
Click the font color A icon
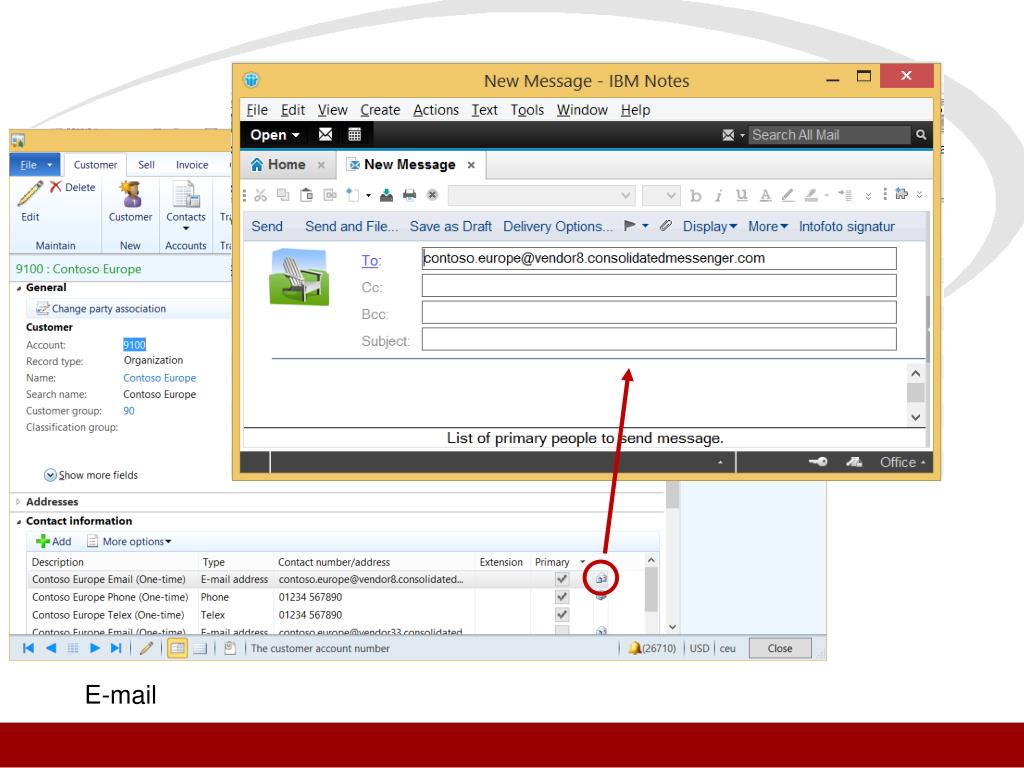[765, 195]
